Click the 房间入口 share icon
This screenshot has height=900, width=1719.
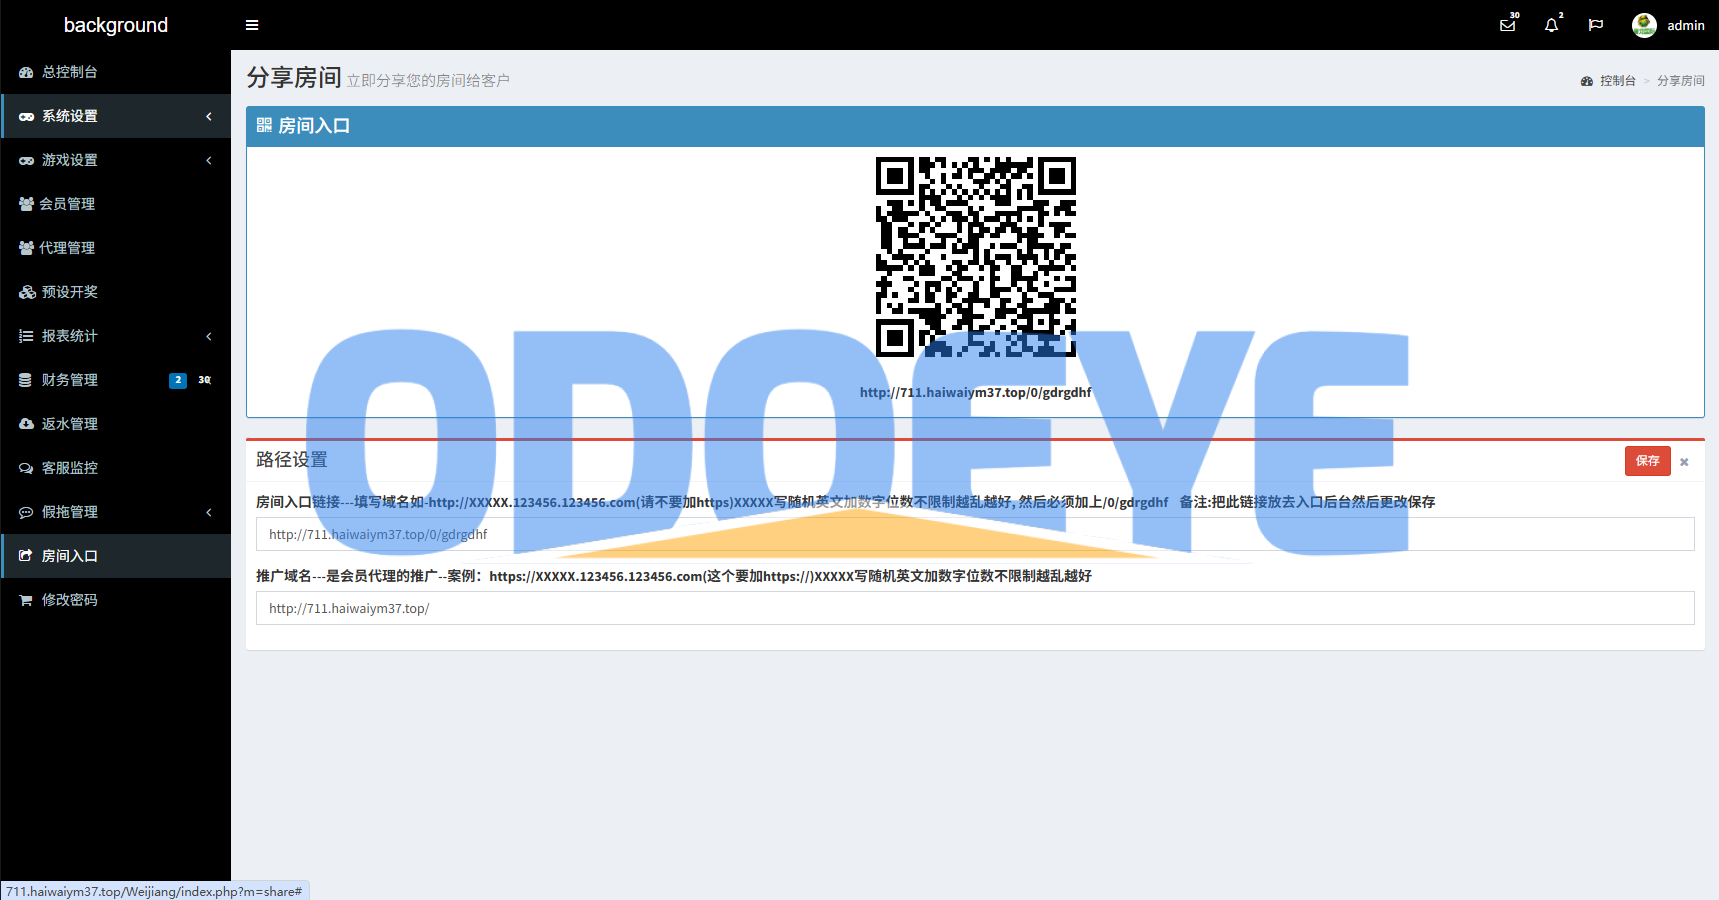27,556
